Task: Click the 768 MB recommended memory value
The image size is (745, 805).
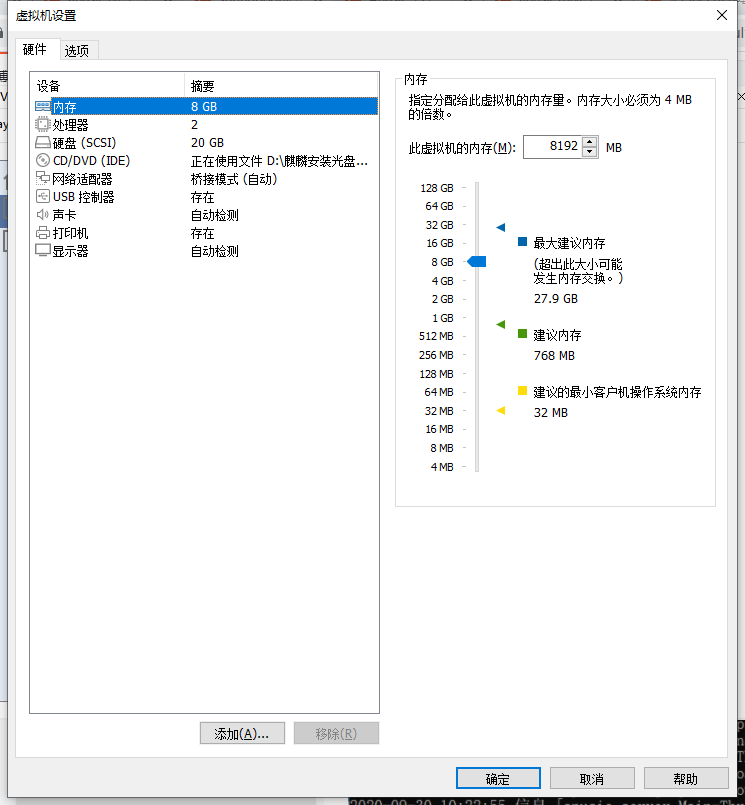Action: (554, 355)
